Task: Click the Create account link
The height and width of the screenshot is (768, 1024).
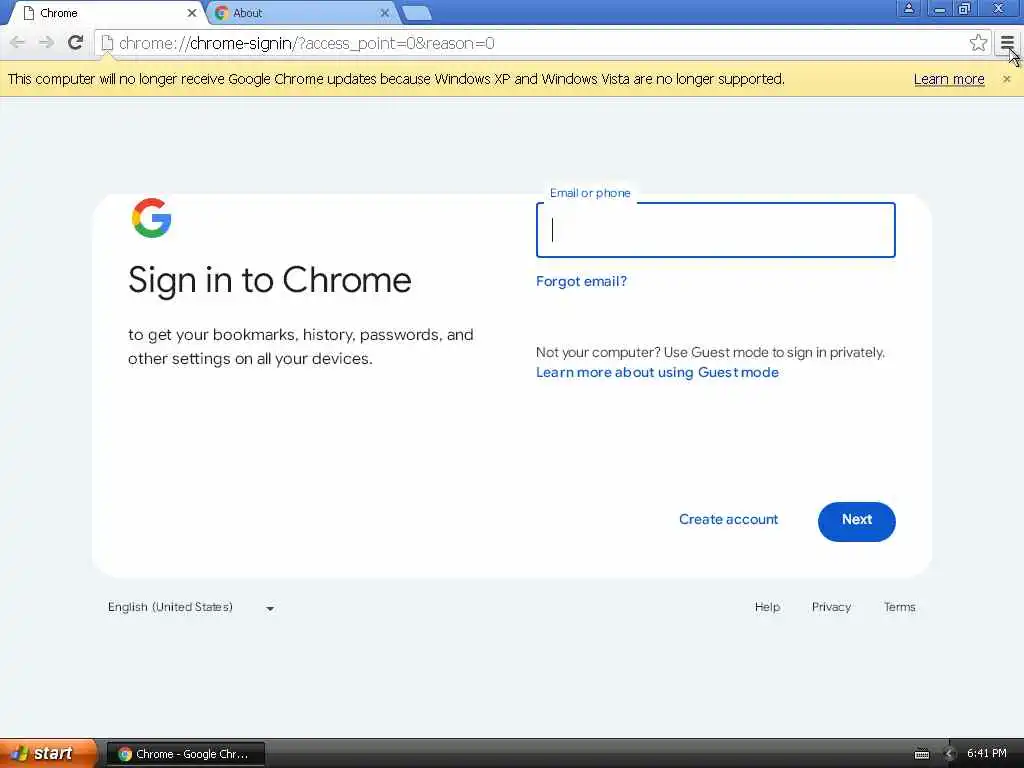Action: 728,520
